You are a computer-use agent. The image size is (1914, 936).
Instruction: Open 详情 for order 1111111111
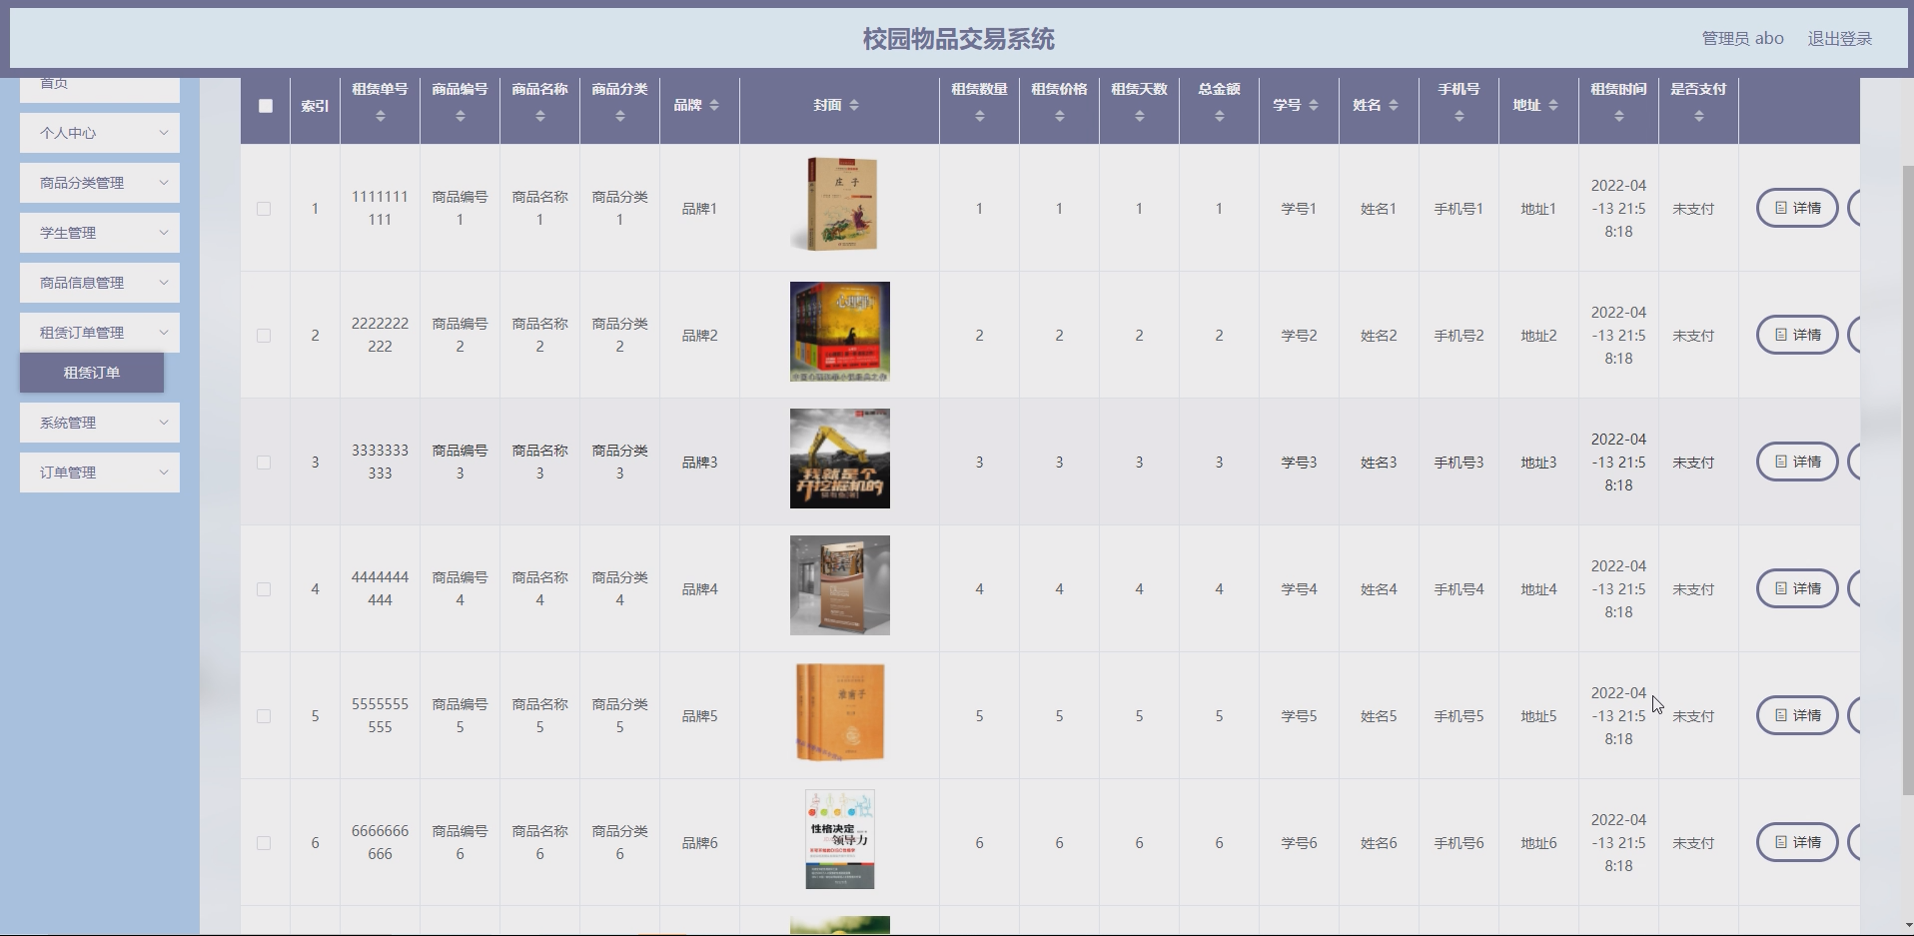1797,208
